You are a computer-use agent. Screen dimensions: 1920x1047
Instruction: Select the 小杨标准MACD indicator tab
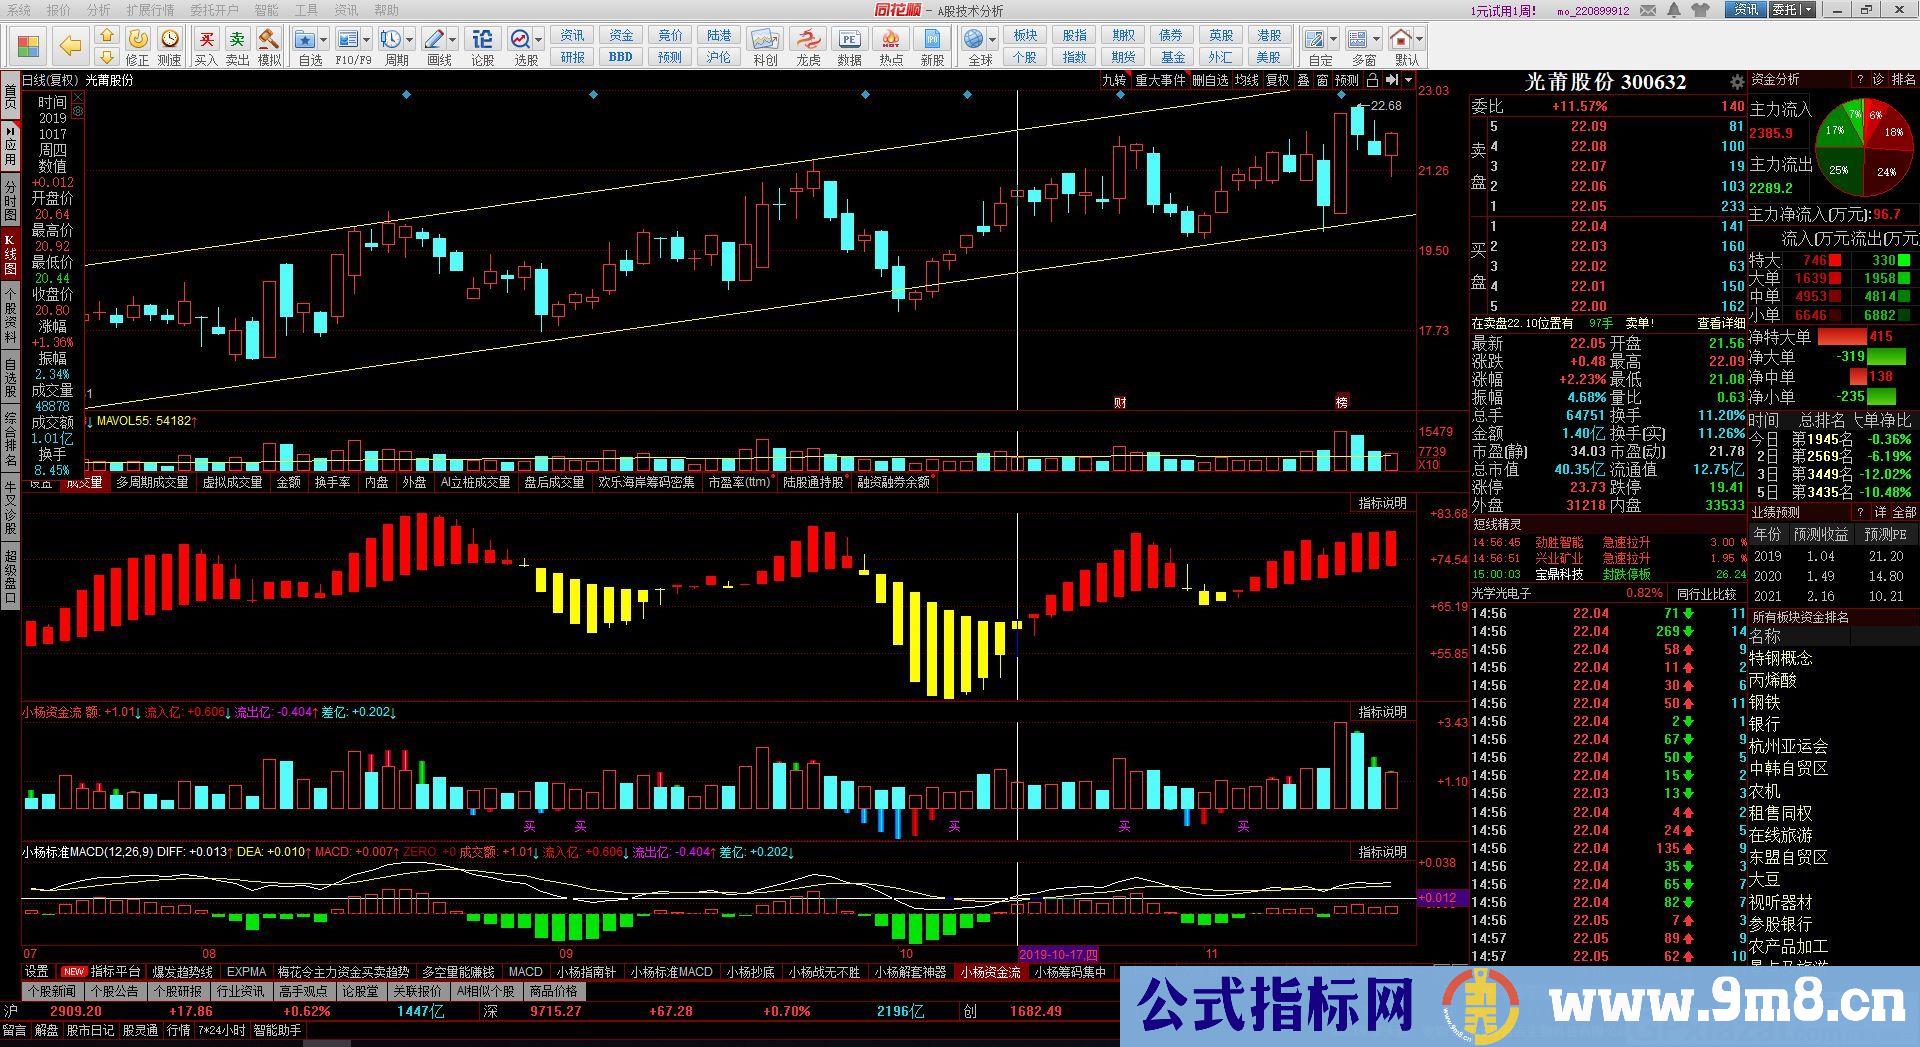coord(670,972)
